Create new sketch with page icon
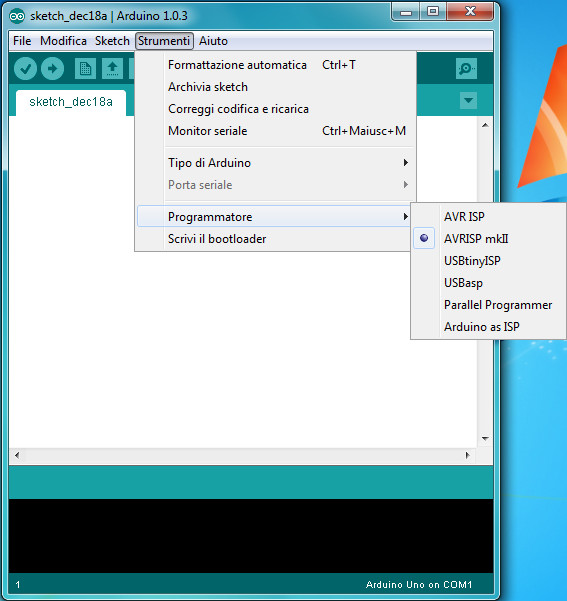Screen dimensions: 567x601 [x=85, y=69]
